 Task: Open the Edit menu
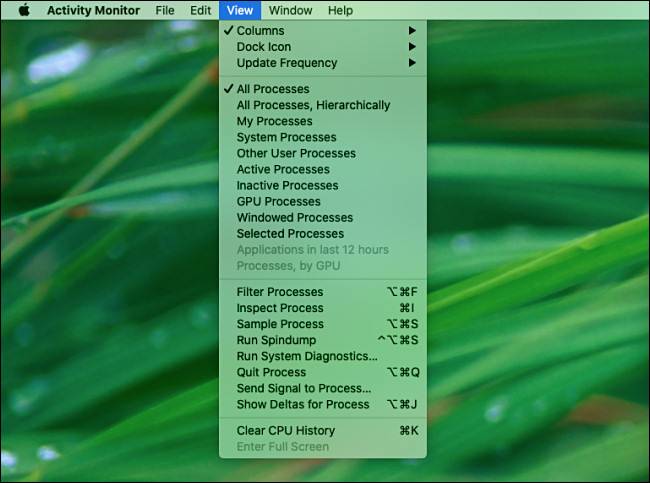(201, 10)
